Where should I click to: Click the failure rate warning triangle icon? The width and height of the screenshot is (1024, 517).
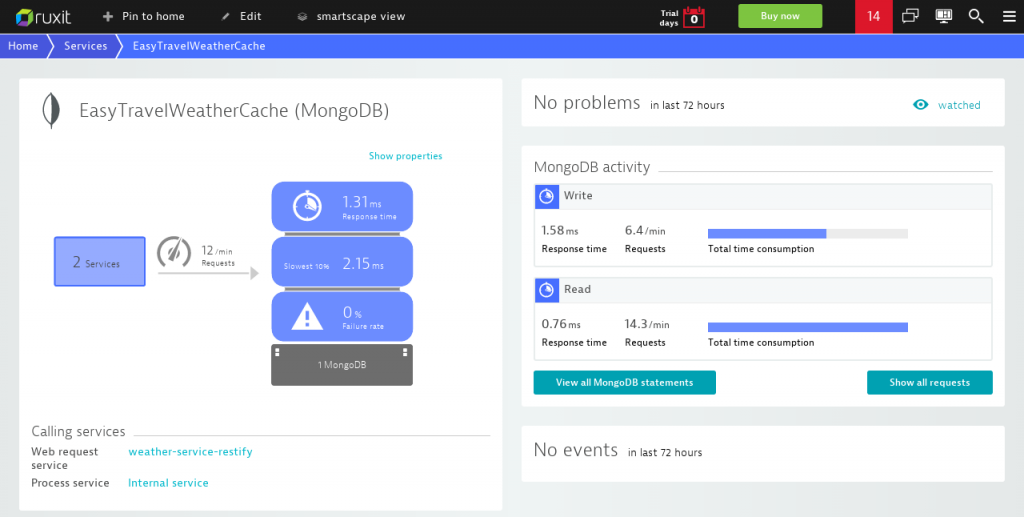(x=306, y=317)
